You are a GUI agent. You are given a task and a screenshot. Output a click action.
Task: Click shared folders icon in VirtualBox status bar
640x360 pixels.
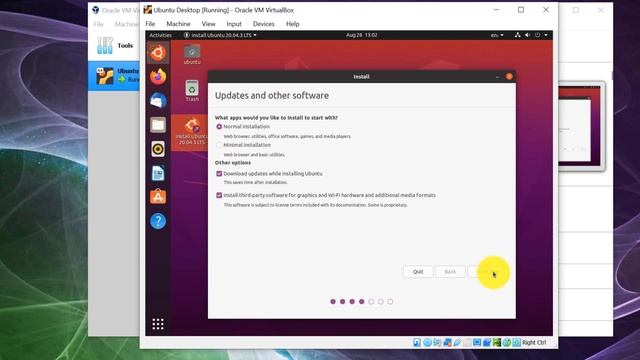tap(467, 342)
